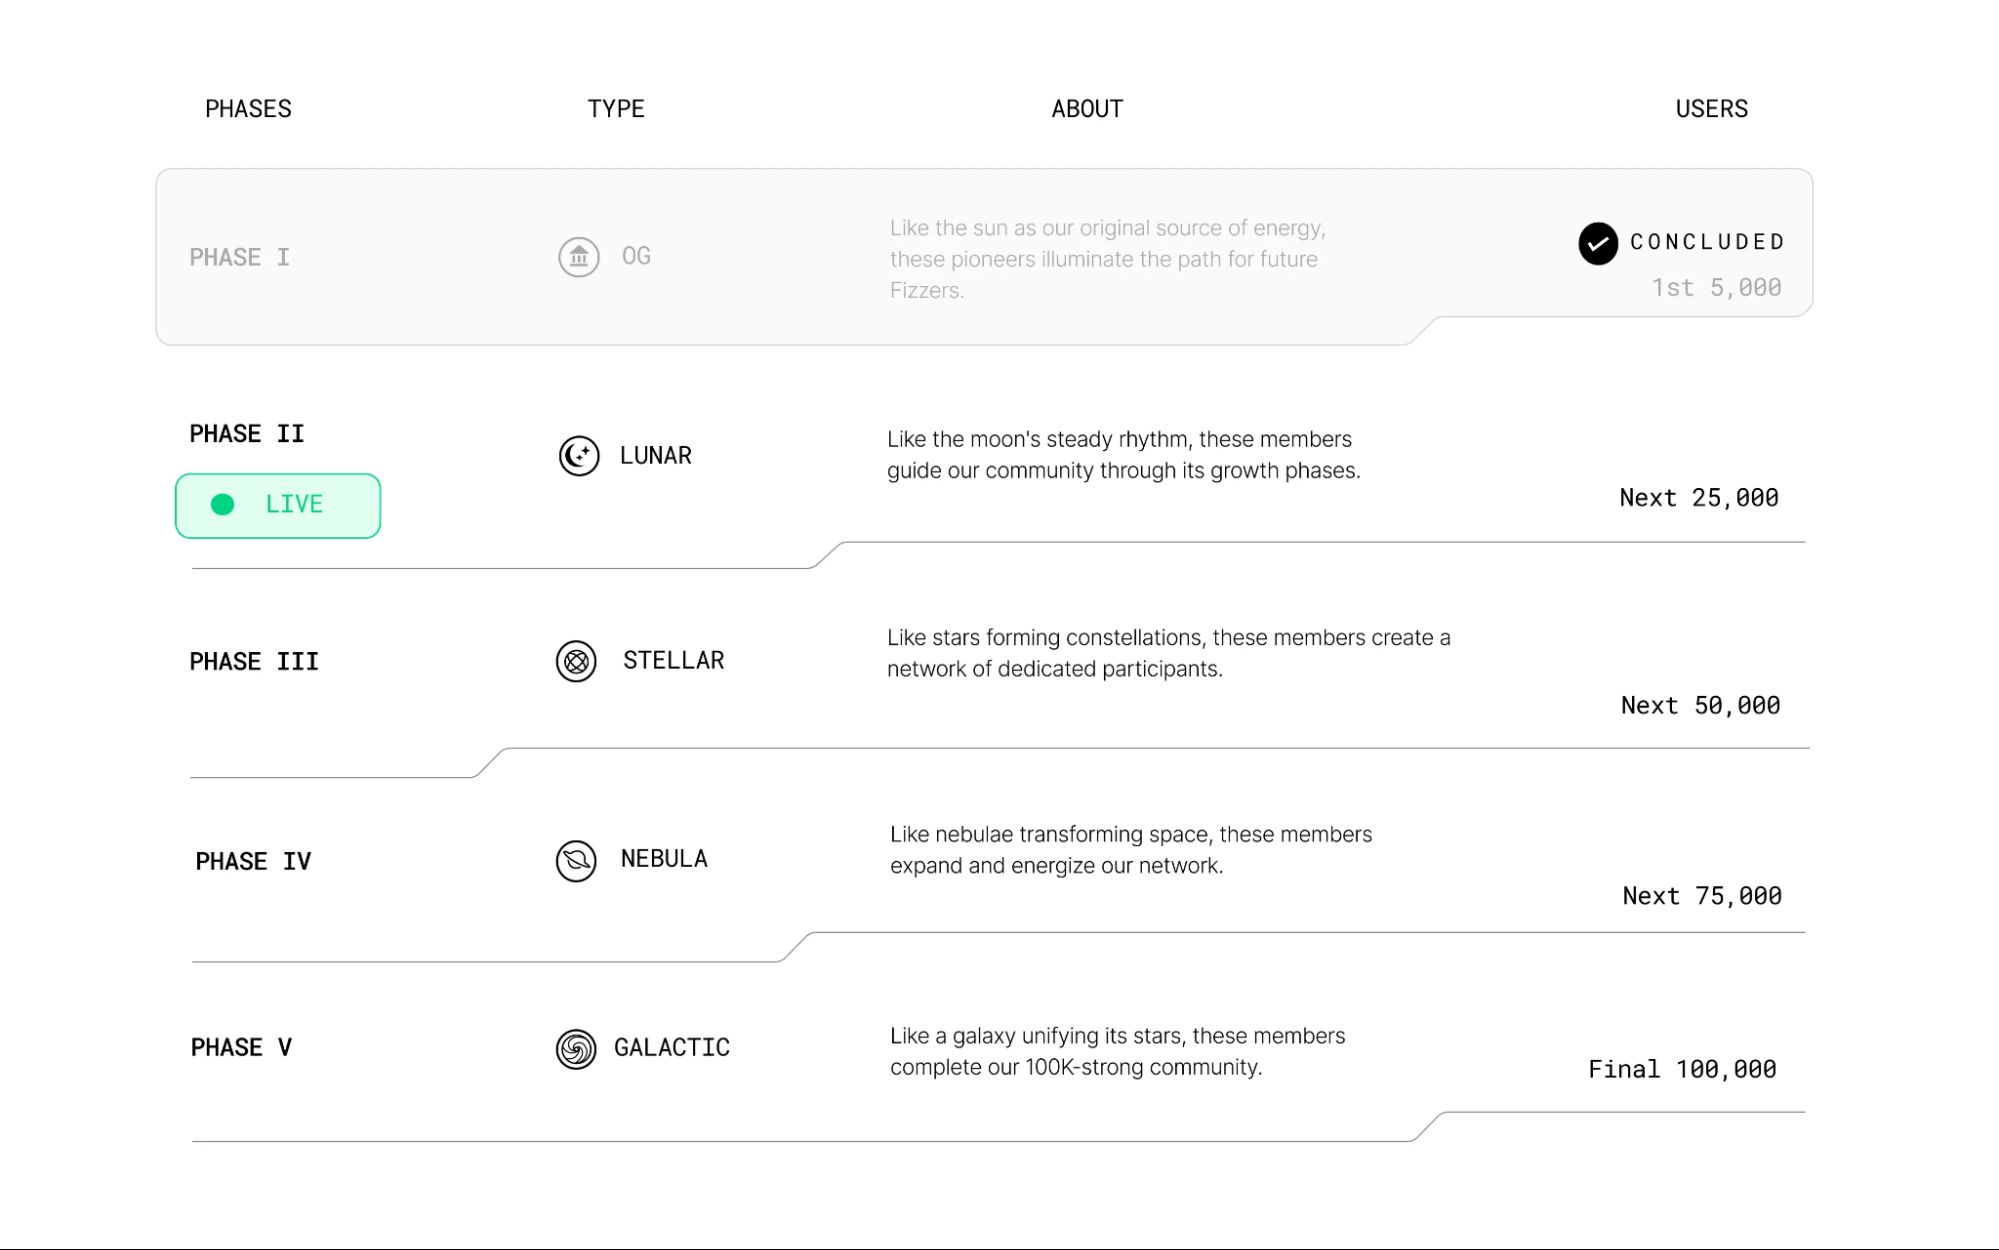
Task: Click the Galactic spiral icon
Action: click(x=576, y=1049)
